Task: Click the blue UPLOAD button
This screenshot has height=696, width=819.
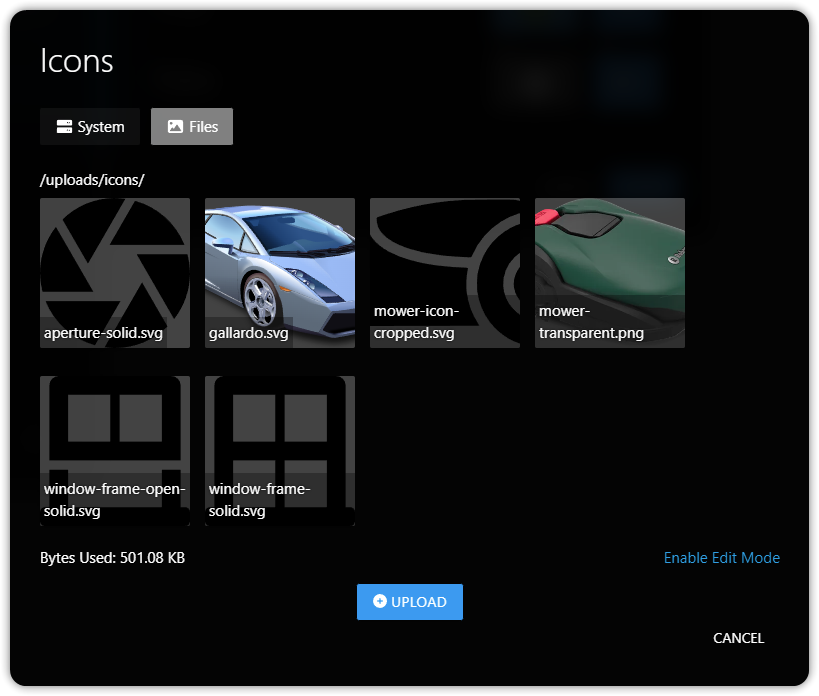Action: [x=410, y=601]
